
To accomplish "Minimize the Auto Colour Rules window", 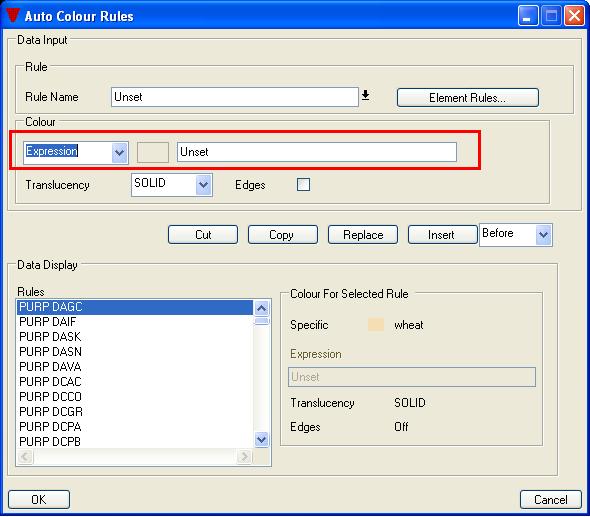I will pyautogui.click(x=528, y=16).
